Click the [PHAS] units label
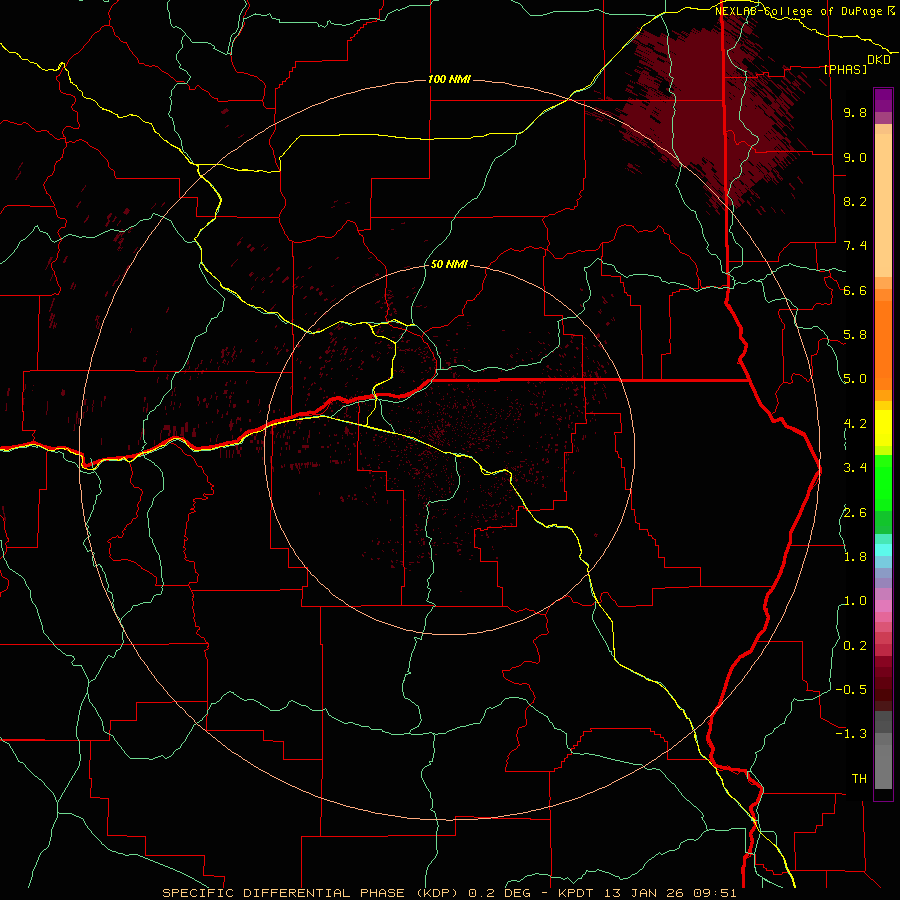The height and width of the screenshot is (900, 900). pos(845,69)
